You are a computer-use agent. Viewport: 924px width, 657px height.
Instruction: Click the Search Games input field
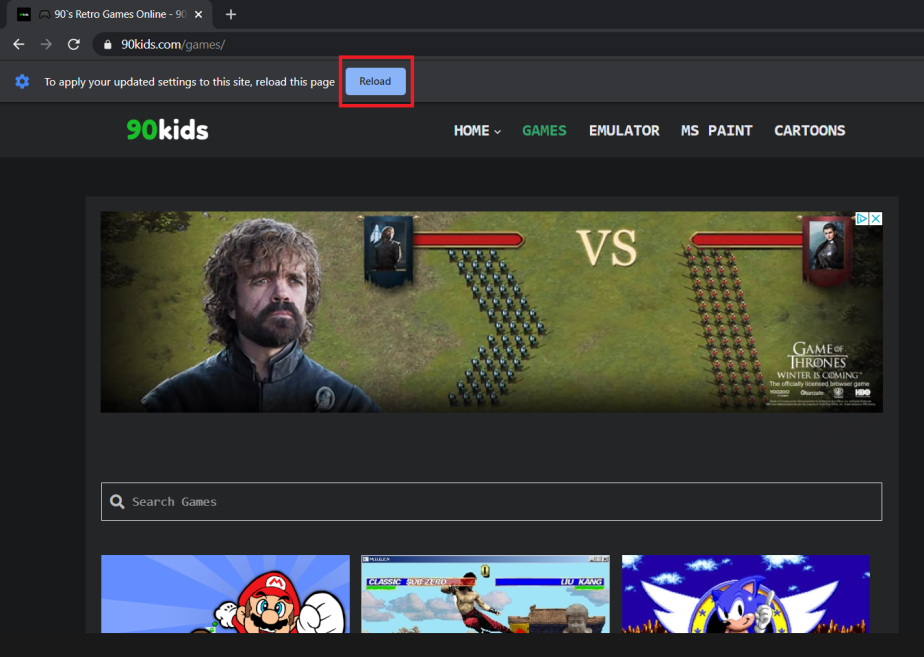(x=491, y=501)
